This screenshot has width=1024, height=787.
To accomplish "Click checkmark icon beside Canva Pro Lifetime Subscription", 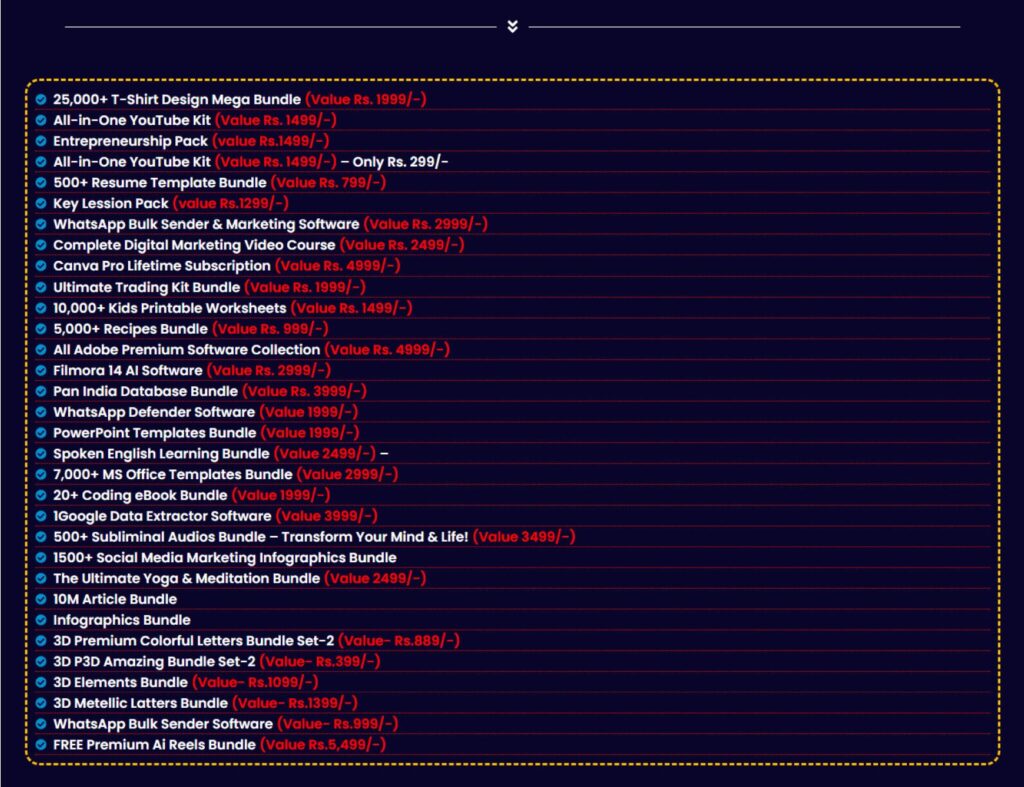I will tap(41, 266).
